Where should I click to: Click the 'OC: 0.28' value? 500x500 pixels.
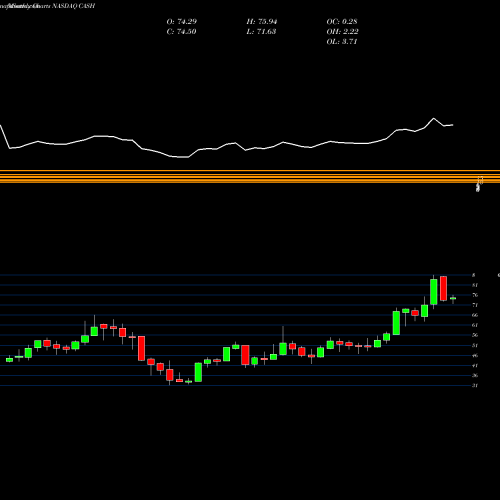[x=342, y=22]
